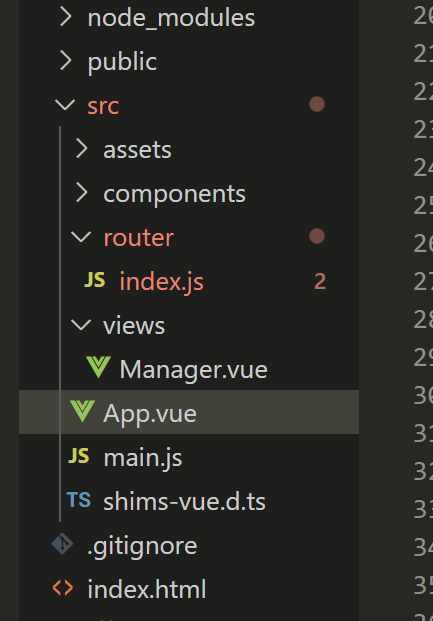Expand the assets folder chevron

click(x=81, y=149)
